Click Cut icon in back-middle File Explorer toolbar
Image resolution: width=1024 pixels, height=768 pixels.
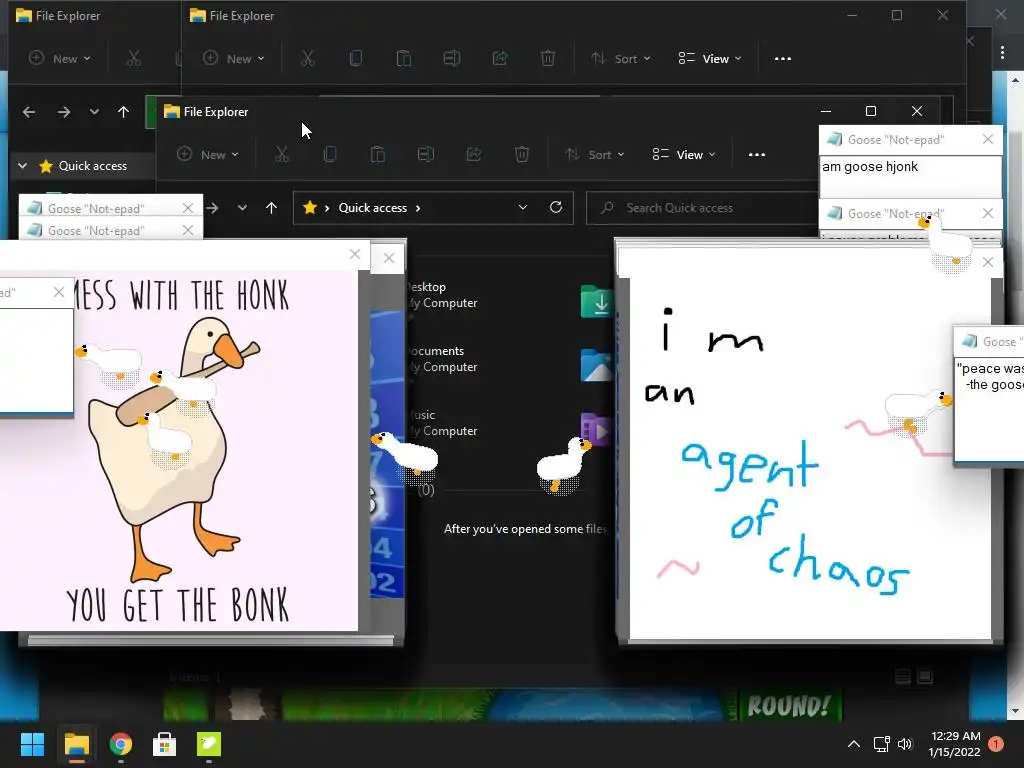tap(308, 59)
